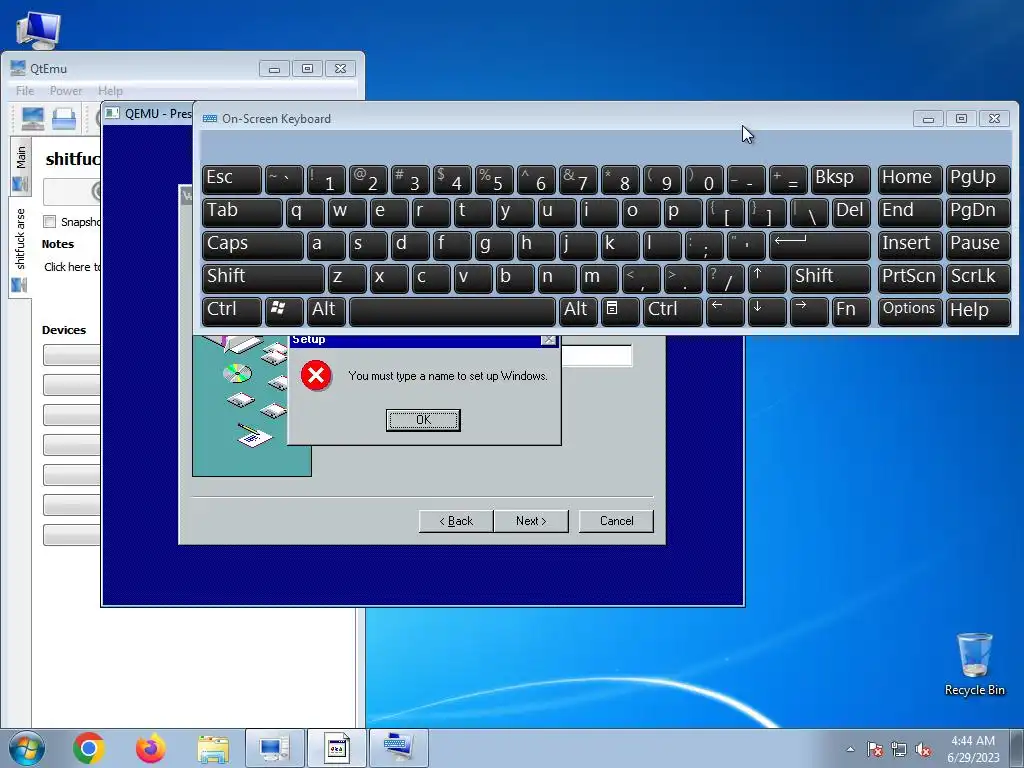This screenshot has height=768, width=1024.
Task: Tap the PgUp key
Action: (x=978, y=179)
